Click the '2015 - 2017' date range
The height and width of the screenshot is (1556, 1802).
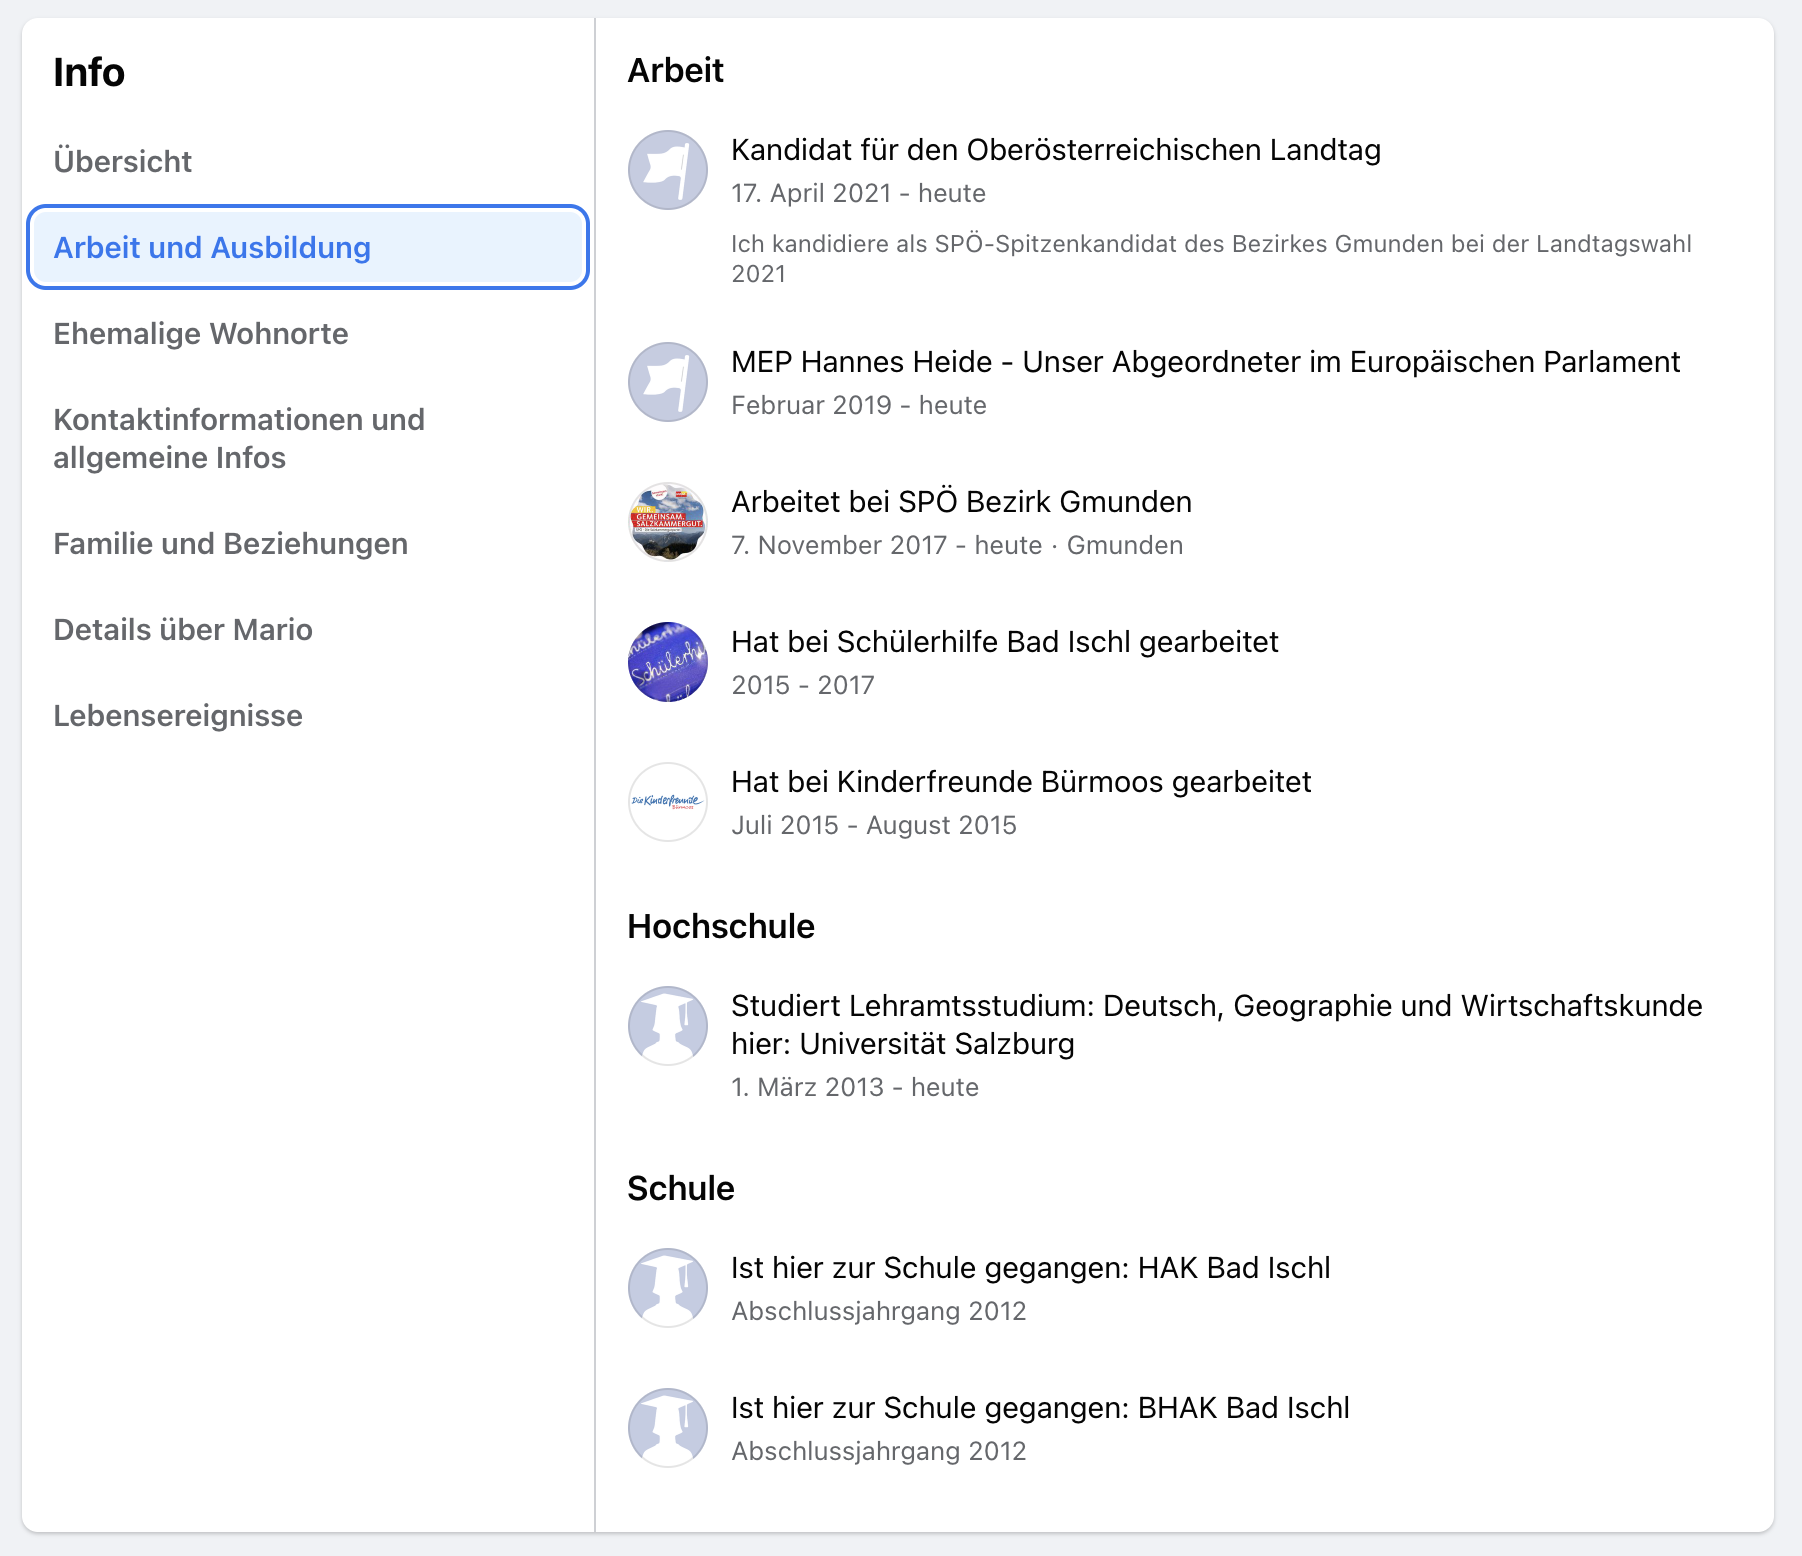[803, 685]
